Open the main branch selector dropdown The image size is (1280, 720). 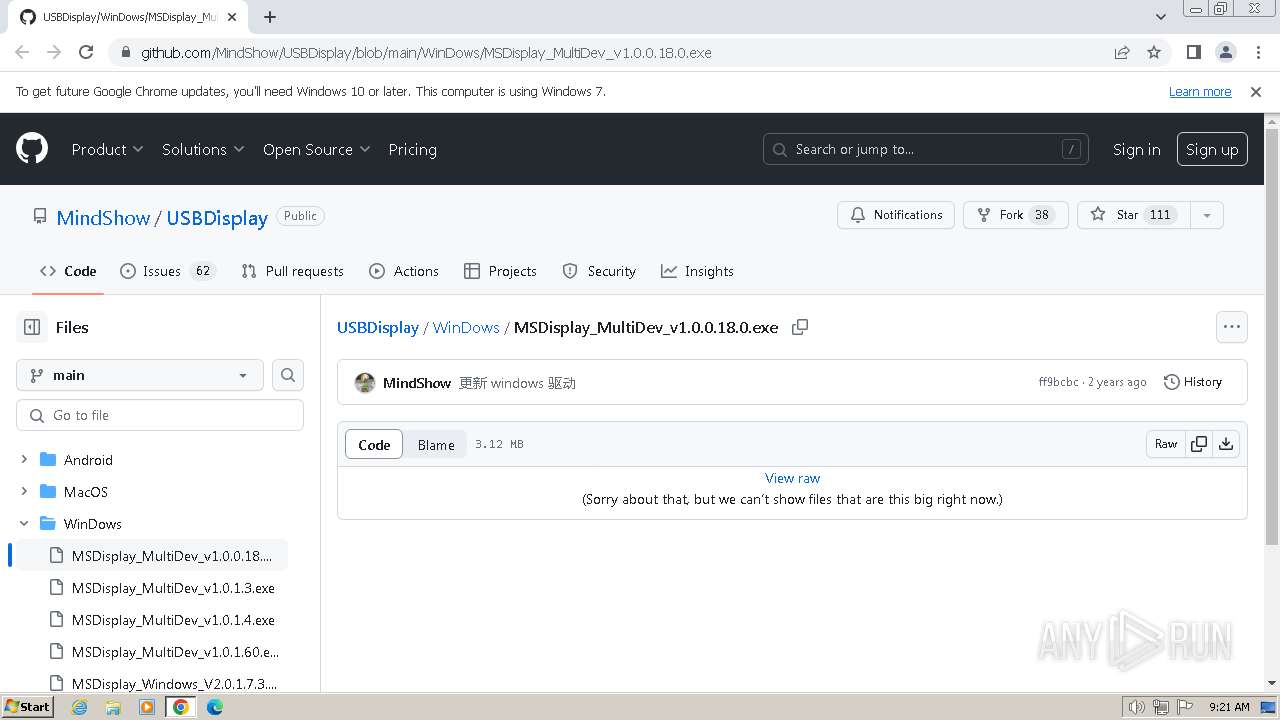[140, 375]
